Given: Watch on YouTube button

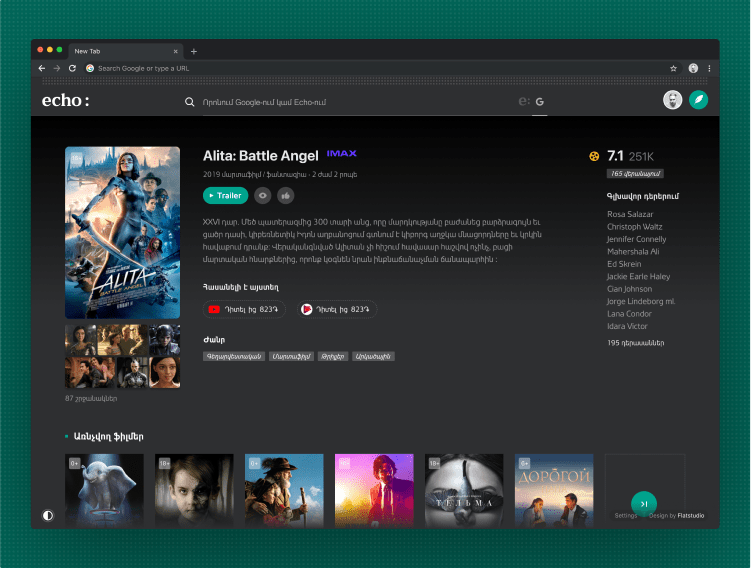Looking at the screenshot, I should [x=244, y=310].
